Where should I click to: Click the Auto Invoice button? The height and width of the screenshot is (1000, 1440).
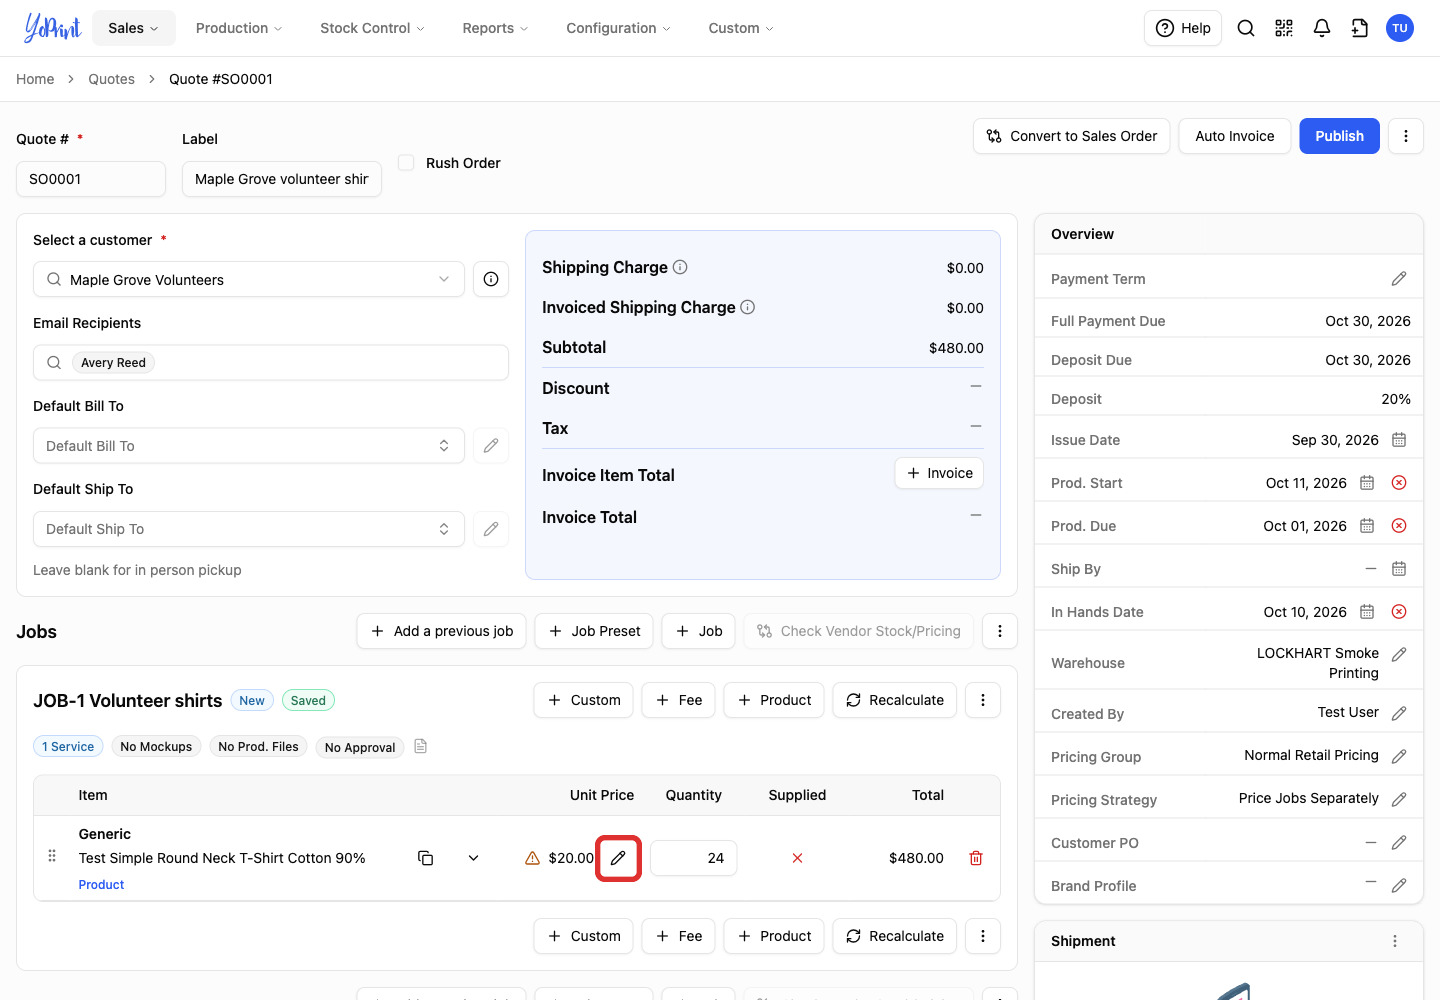(1235, 136)
